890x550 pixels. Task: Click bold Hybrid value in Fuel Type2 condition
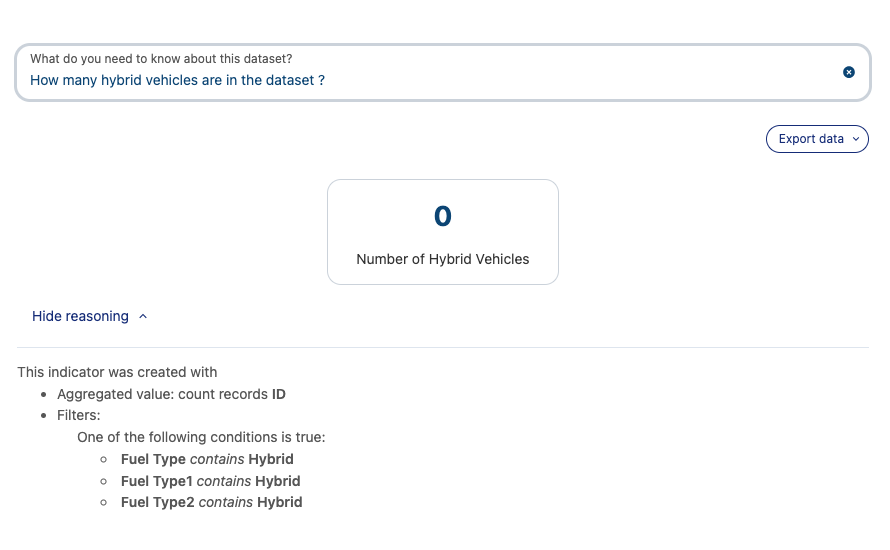(279, 502)
